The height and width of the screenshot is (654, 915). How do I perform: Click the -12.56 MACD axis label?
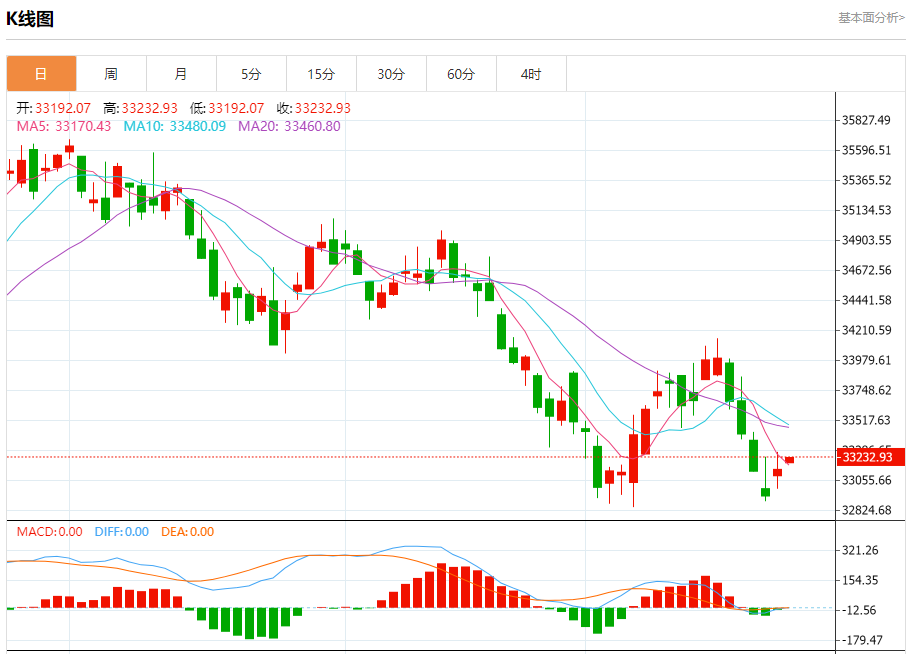858,610
